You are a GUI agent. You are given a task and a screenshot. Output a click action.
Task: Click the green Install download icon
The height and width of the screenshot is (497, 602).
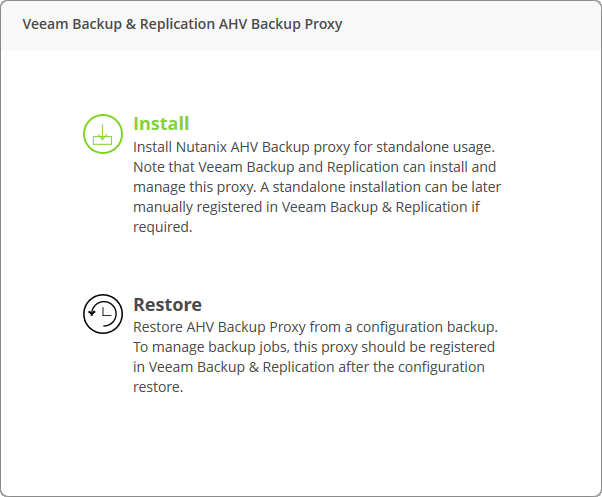(x=102, y=133)
